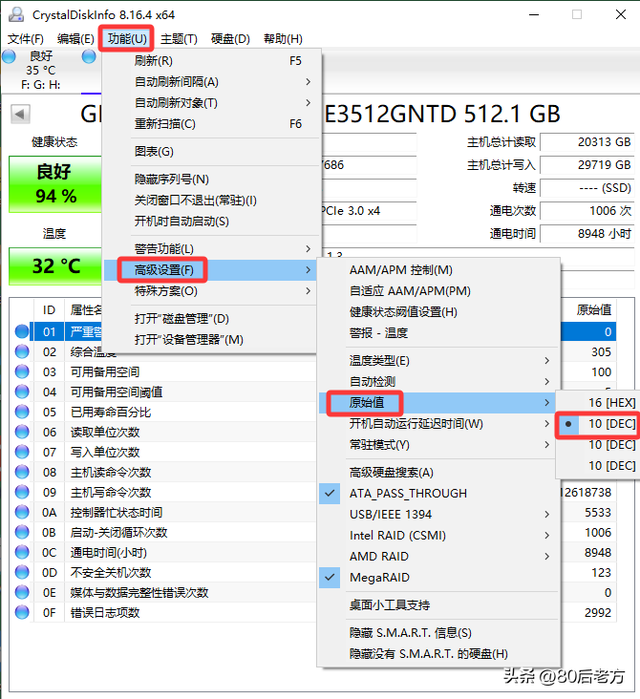640x699 pixels.
Task: Expand 开机自动运行延迟时间(W) submenu
Action: [x=439, y=424]
